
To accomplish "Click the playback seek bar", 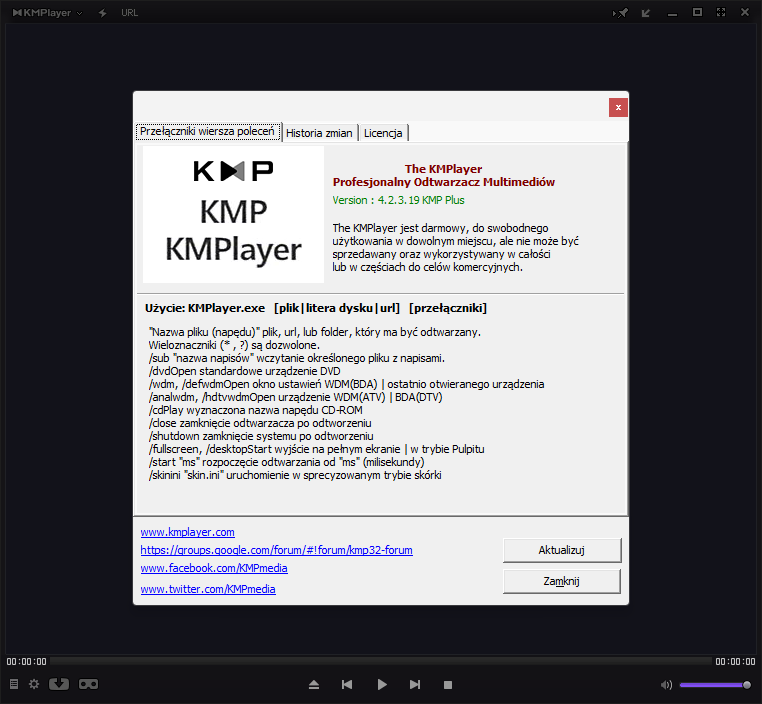I will point(381,661).
